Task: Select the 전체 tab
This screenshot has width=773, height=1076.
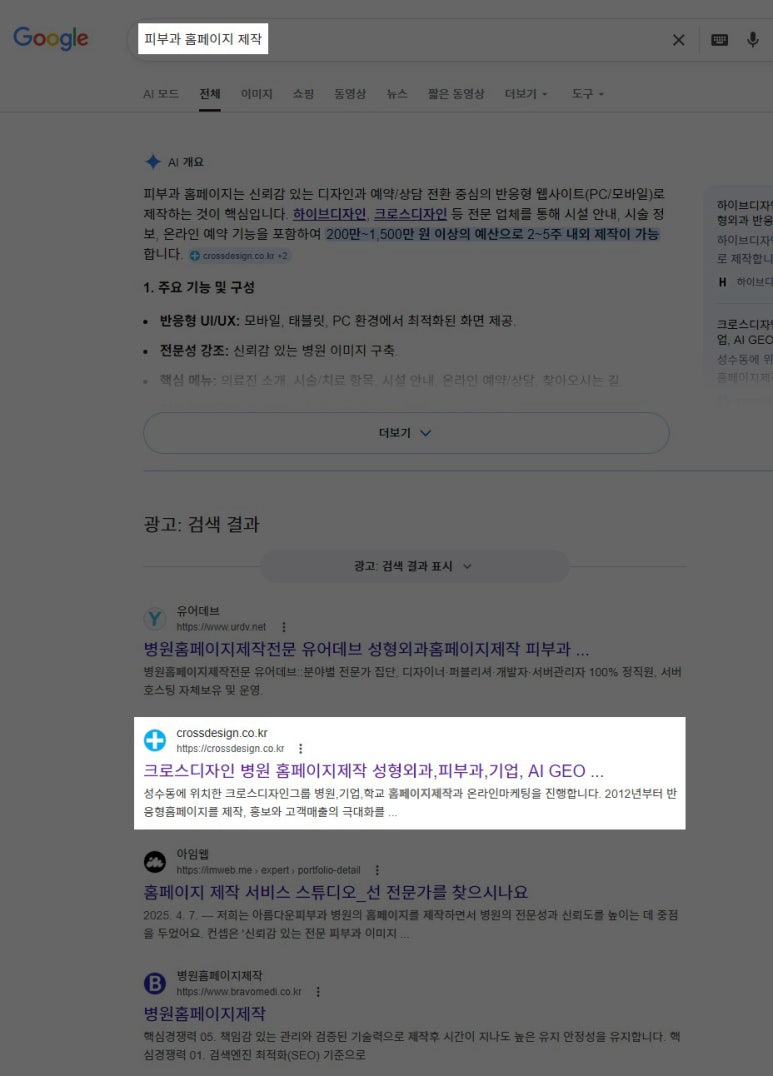Action: click(209, 94)
